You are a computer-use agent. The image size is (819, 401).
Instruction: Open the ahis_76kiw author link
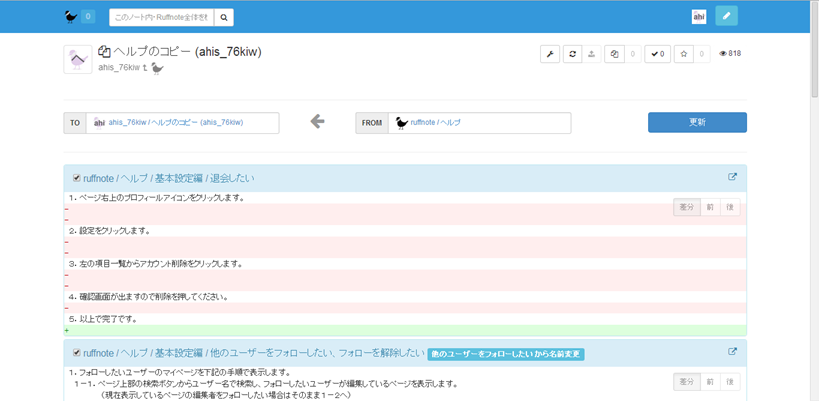(118, 68)
